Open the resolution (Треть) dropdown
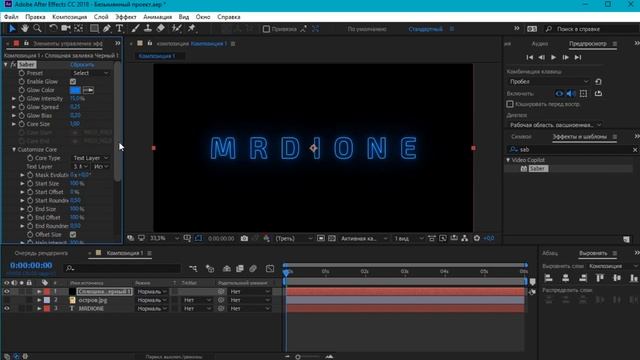 [x=293, y=238]
